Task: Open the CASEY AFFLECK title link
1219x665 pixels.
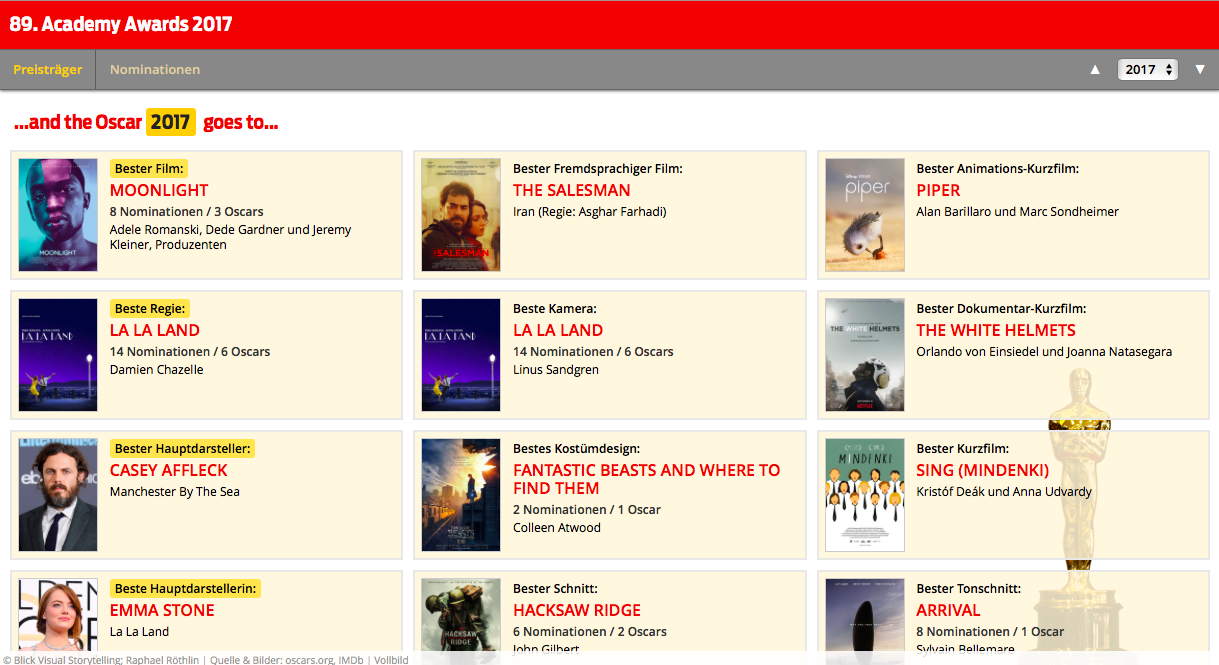Action: 169,470
